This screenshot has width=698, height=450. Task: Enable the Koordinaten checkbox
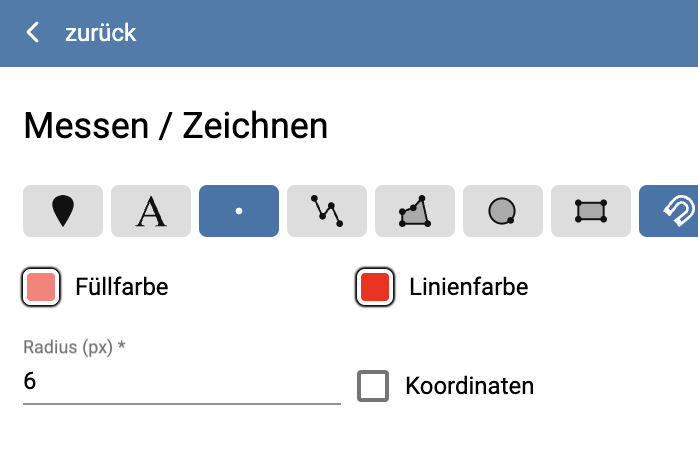373,386
